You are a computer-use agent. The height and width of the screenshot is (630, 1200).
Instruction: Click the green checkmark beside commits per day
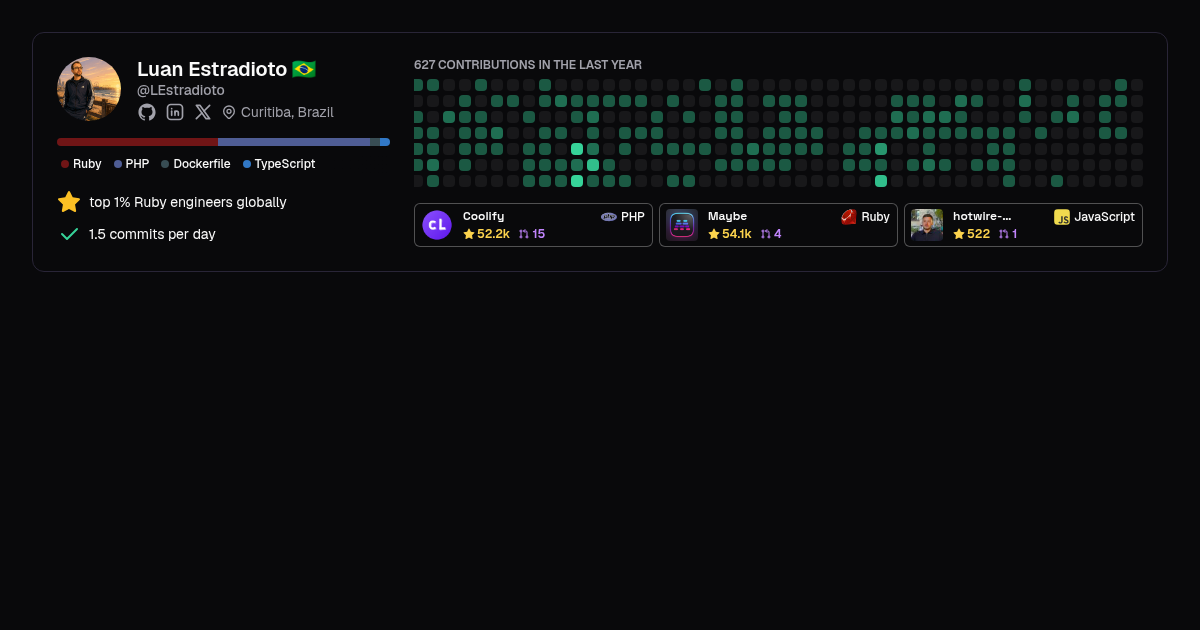pos(69,234)
